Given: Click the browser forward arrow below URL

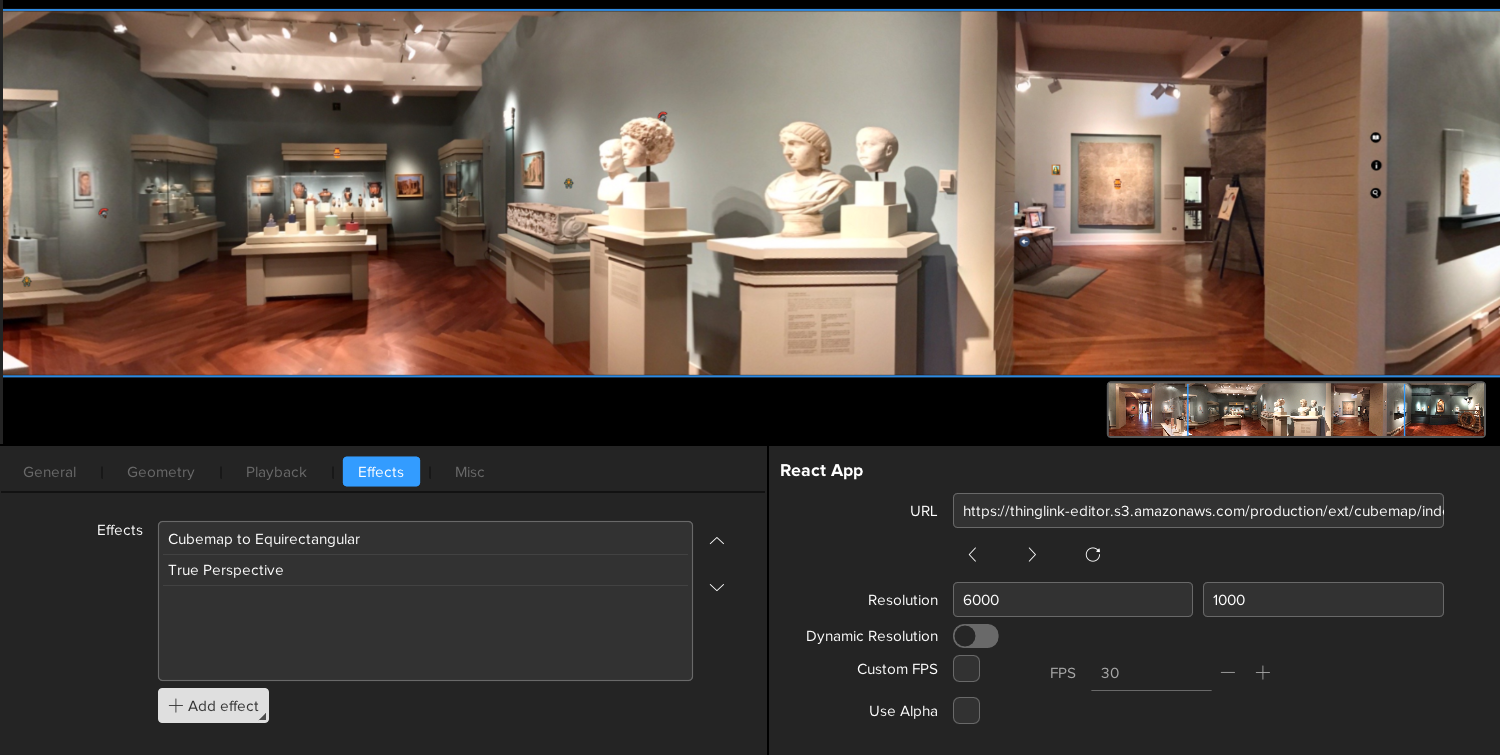Looking at the screenshot, I should (1032, 555).
